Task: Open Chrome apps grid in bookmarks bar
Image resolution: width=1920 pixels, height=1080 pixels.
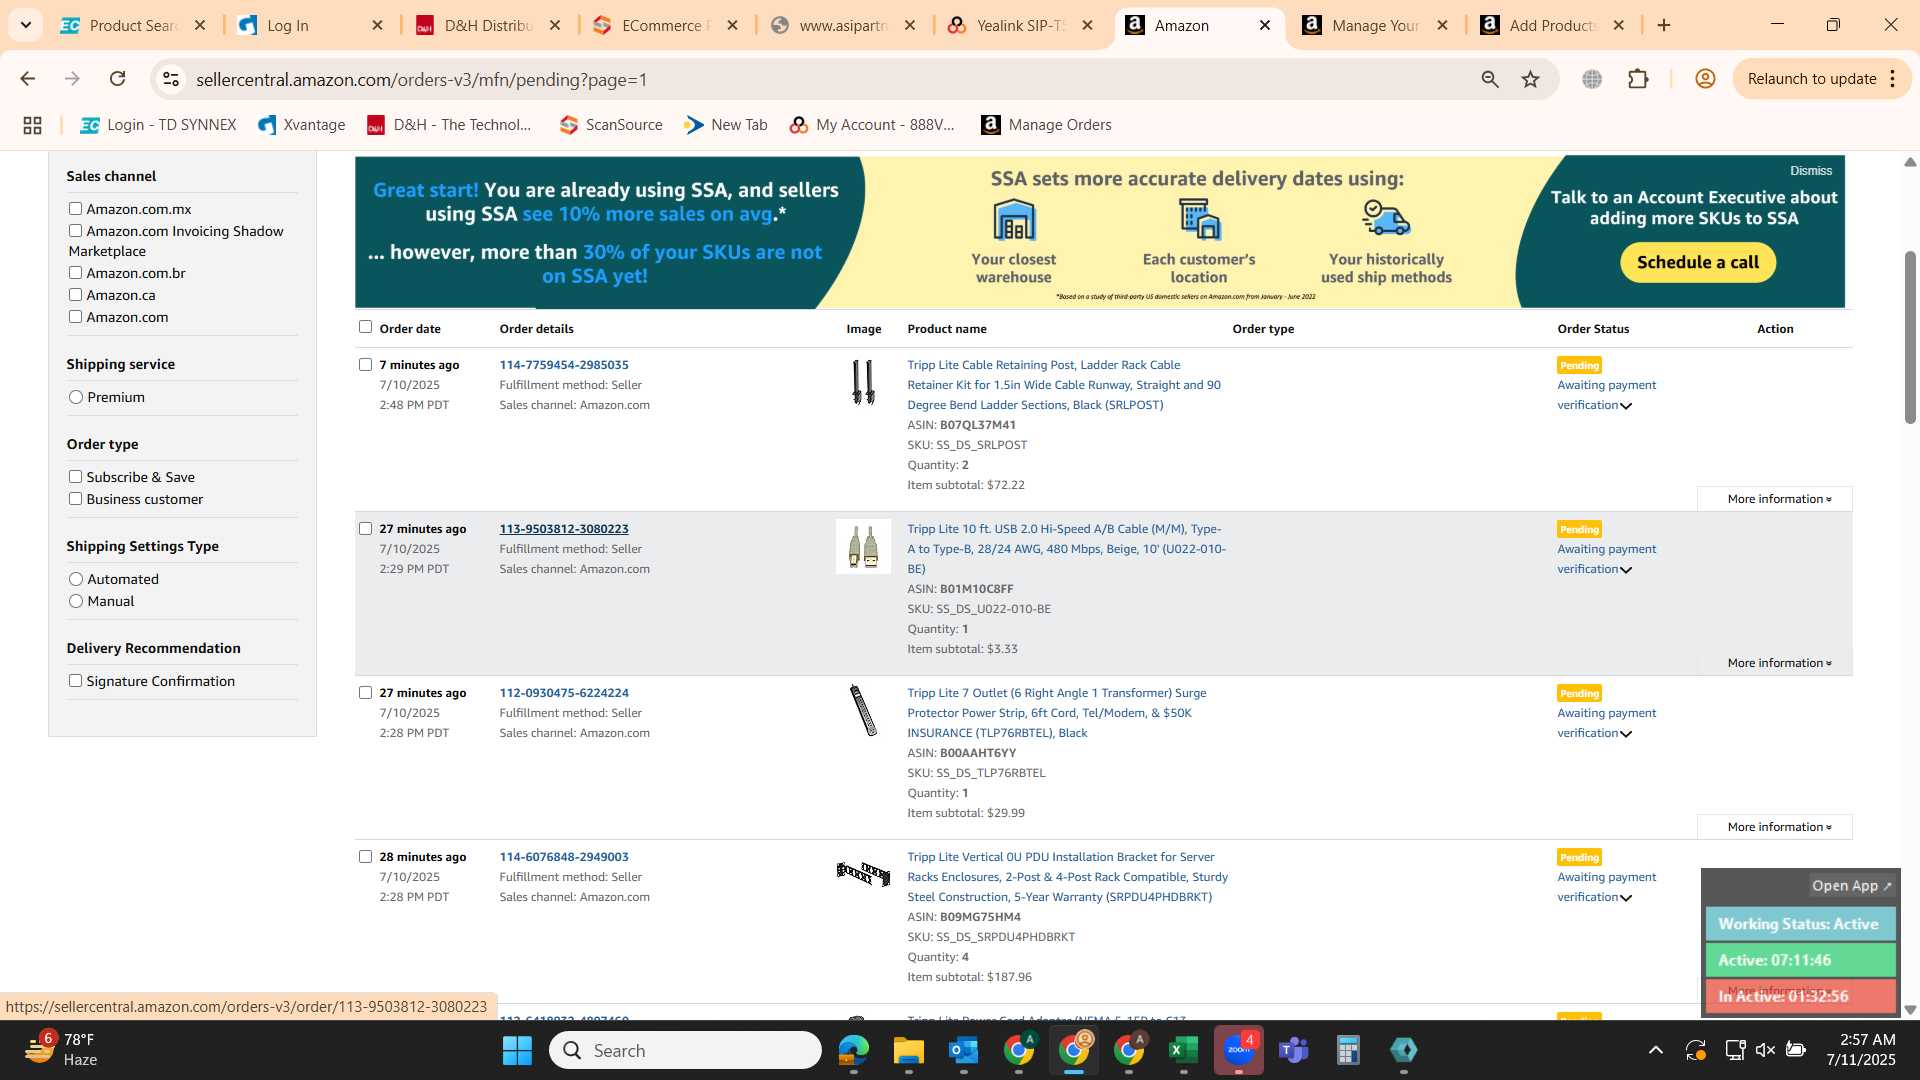Action: (x=32, y=125)
